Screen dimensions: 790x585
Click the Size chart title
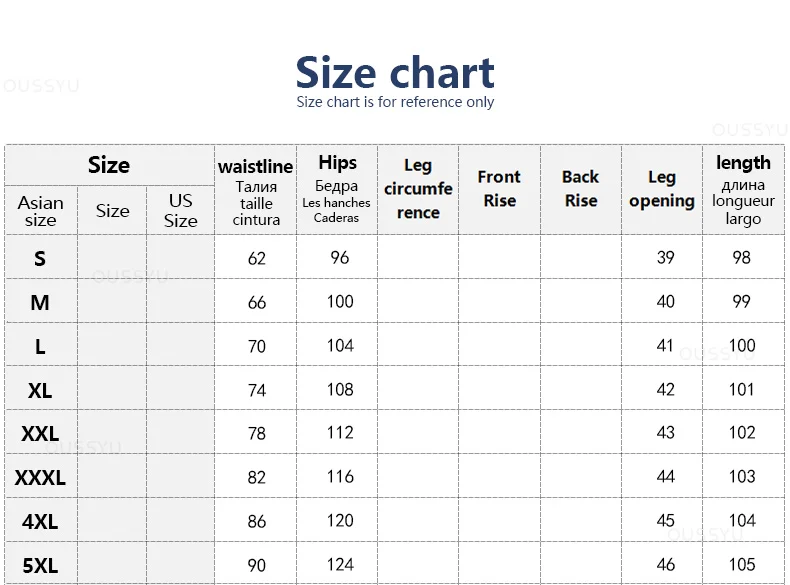(394, 73)
